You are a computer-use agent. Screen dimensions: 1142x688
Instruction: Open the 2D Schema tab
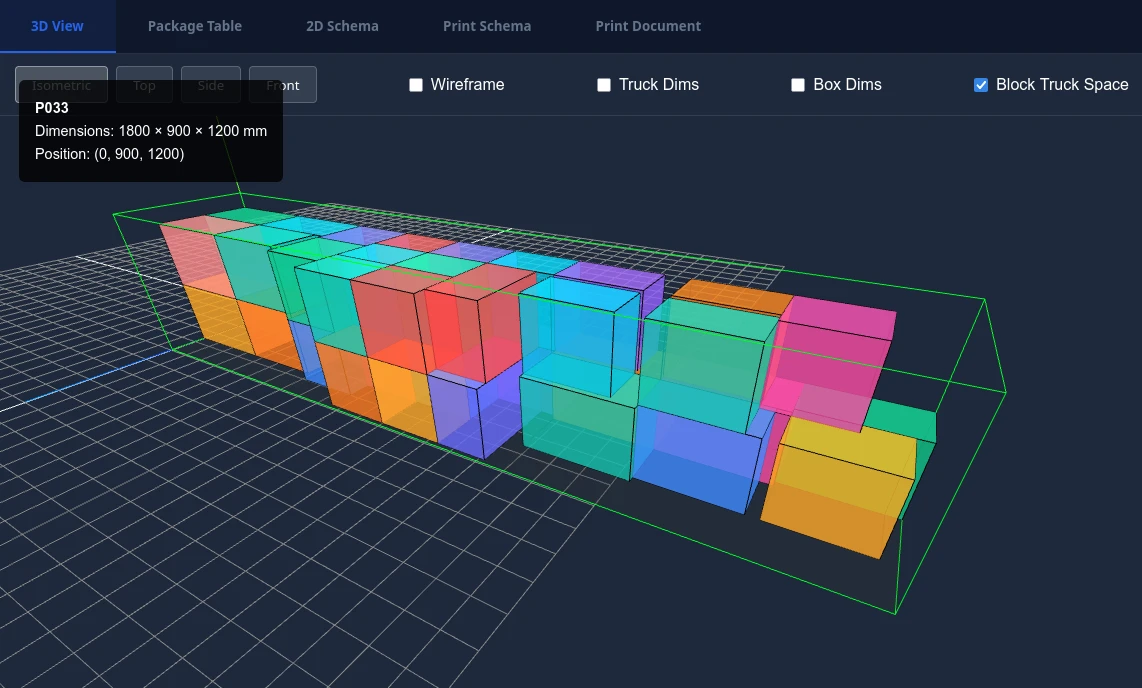[x=342, y=26]
